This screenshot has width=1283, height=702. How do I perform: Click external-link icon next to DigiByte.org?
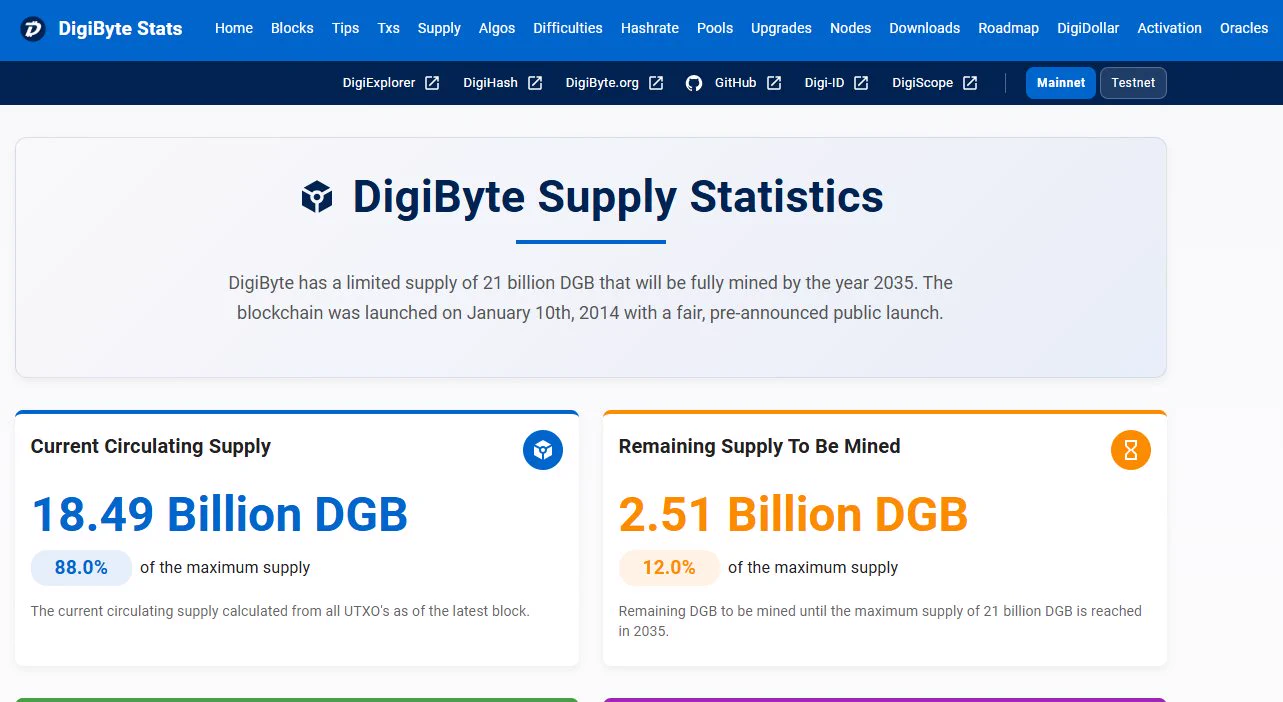[656, 83]
